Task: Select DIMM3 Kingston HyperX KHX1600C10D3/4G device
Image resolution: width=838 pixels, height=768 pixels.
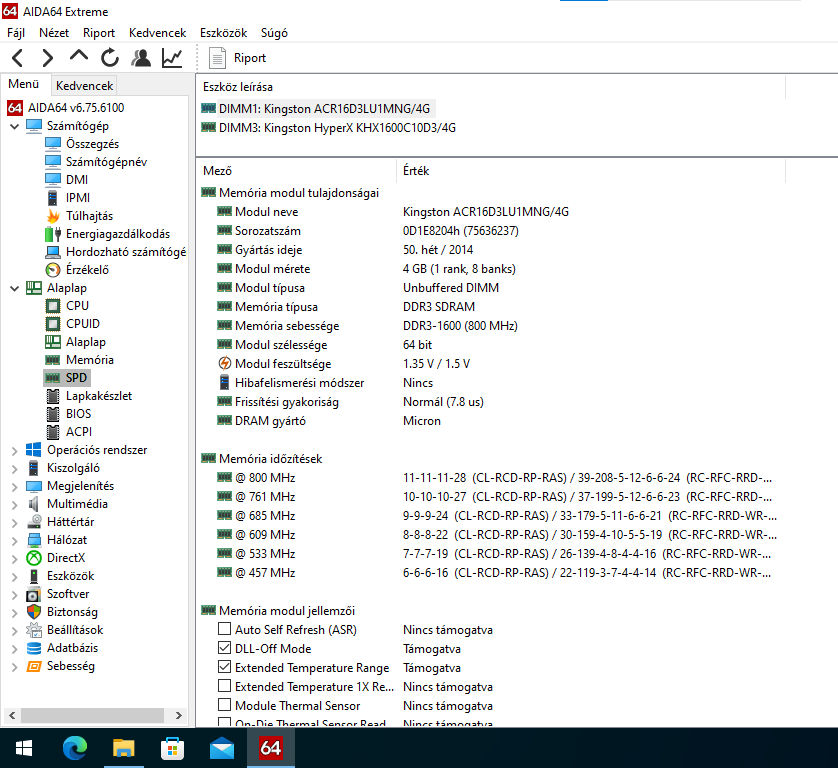Action: pos(337,128)
